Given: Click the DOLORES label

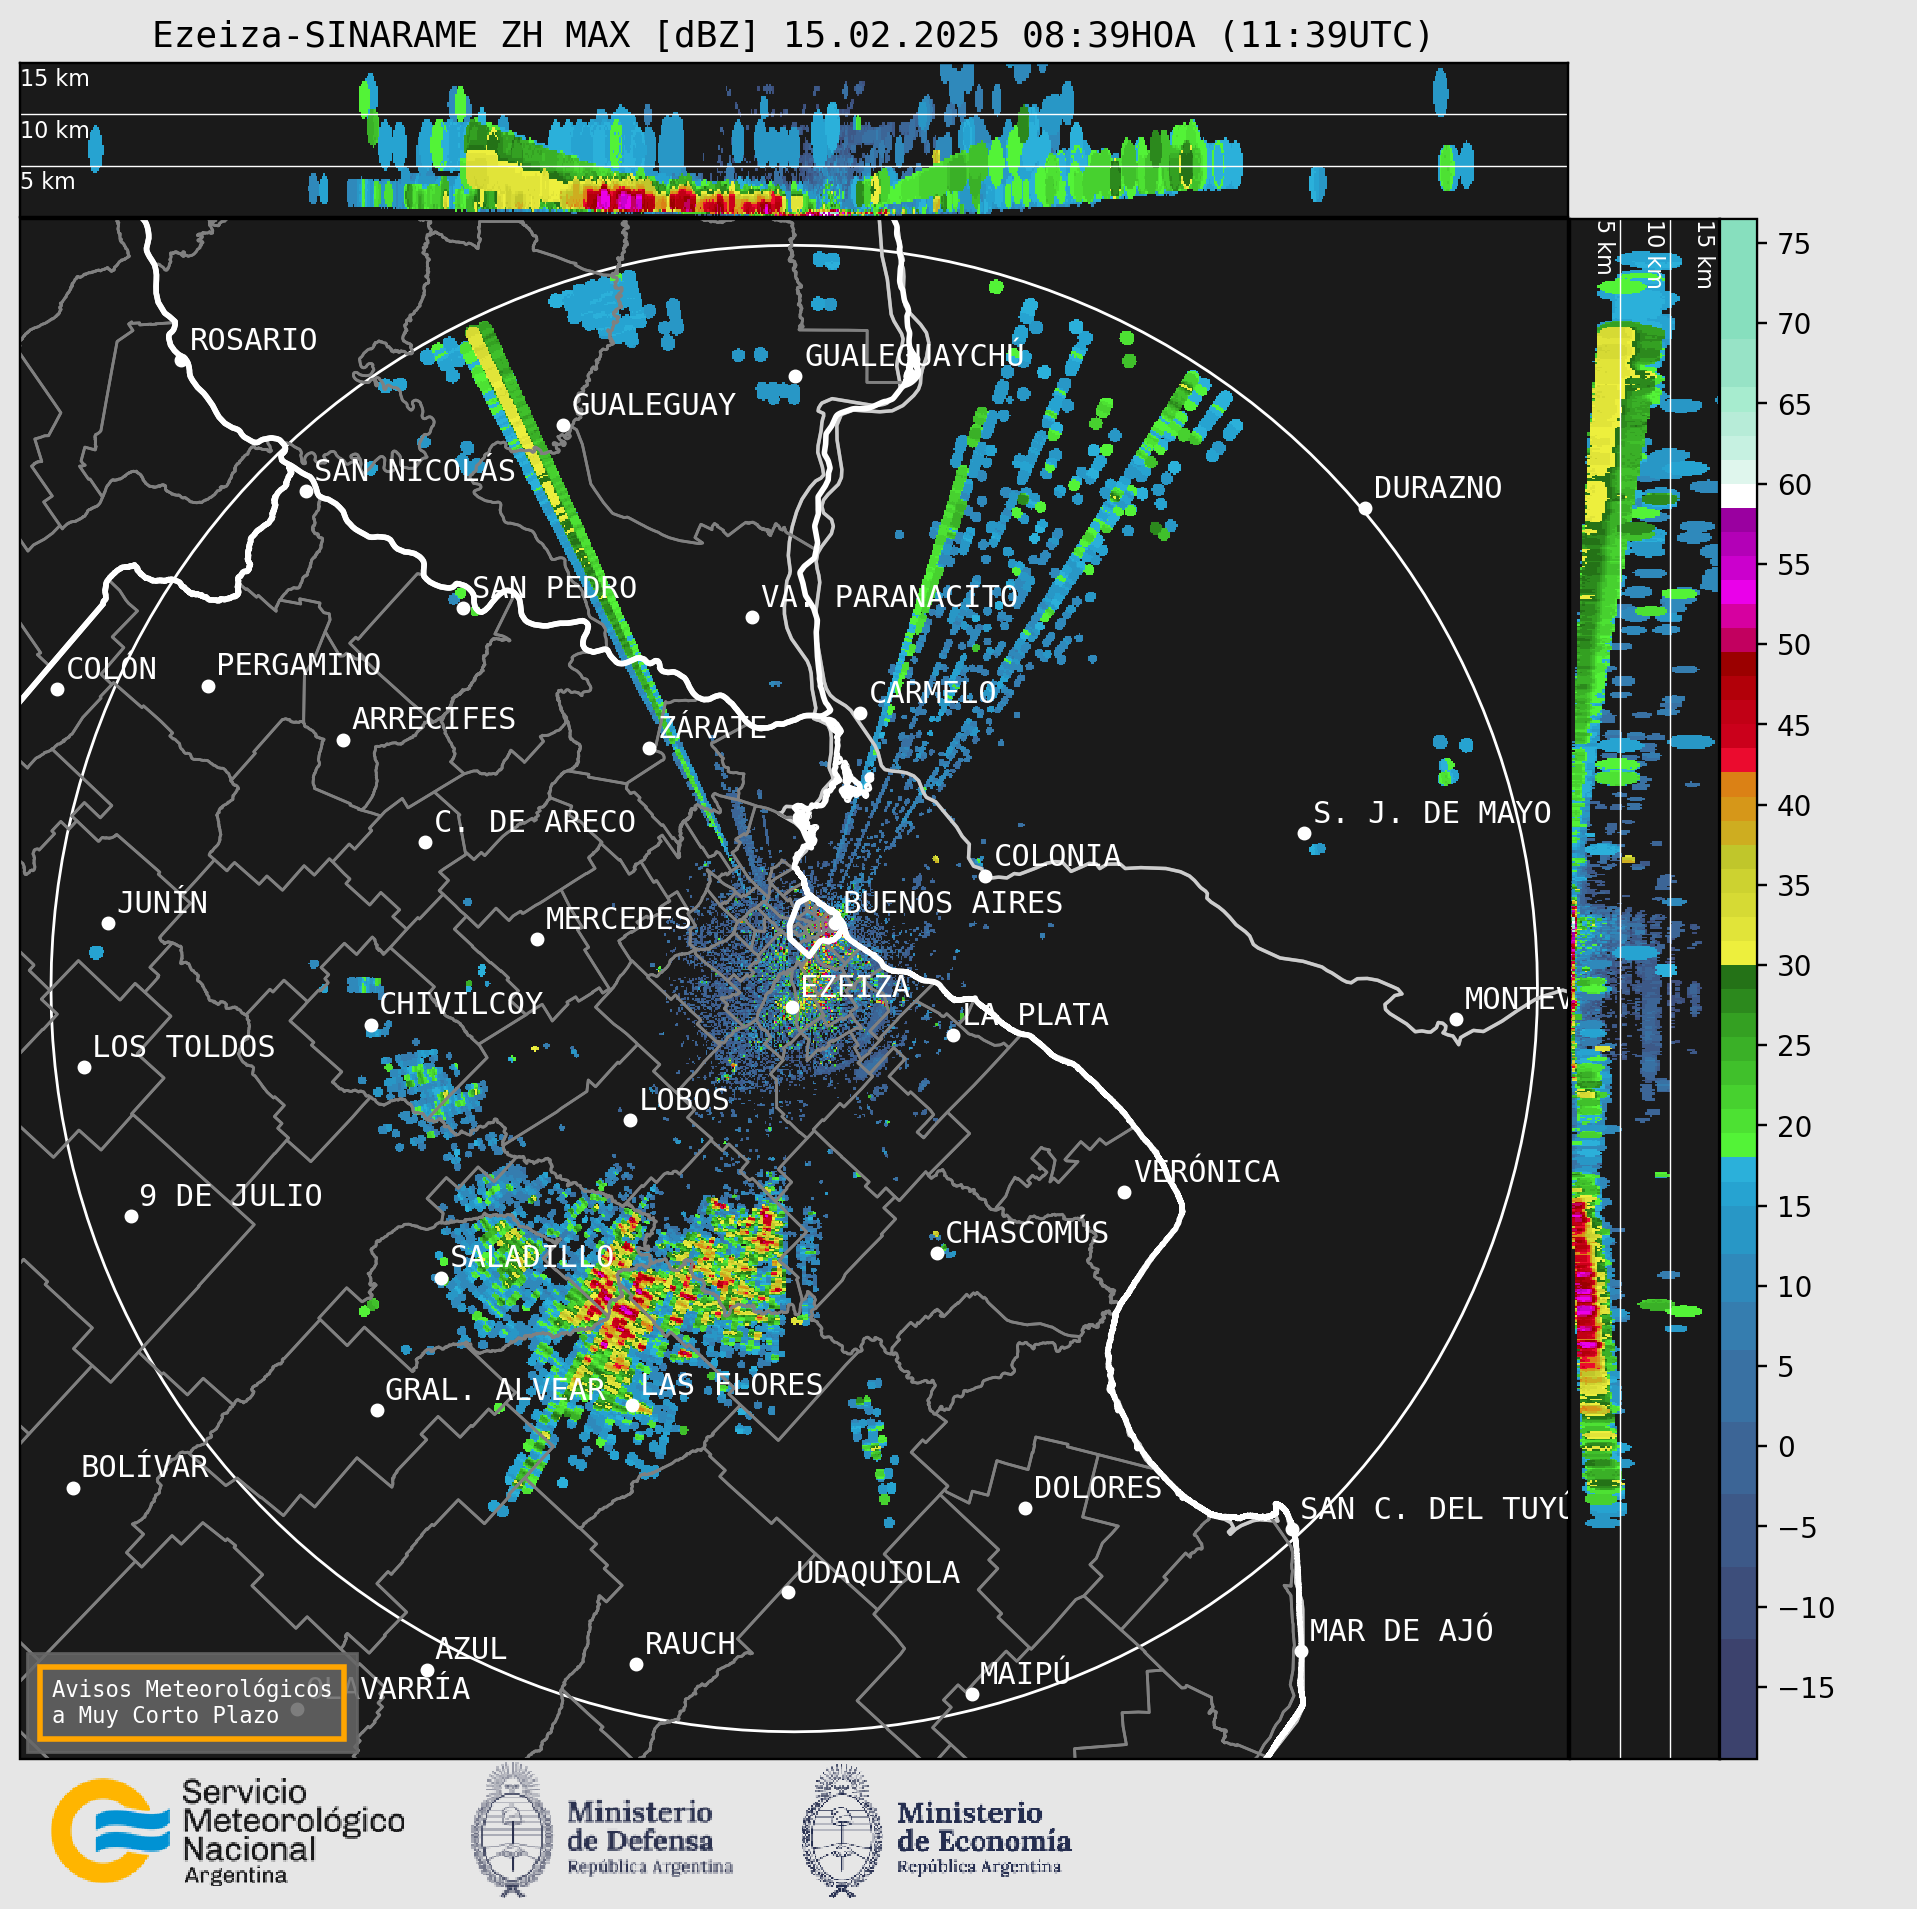Looking at the screenshot, I should [x=1097, y=1488].
